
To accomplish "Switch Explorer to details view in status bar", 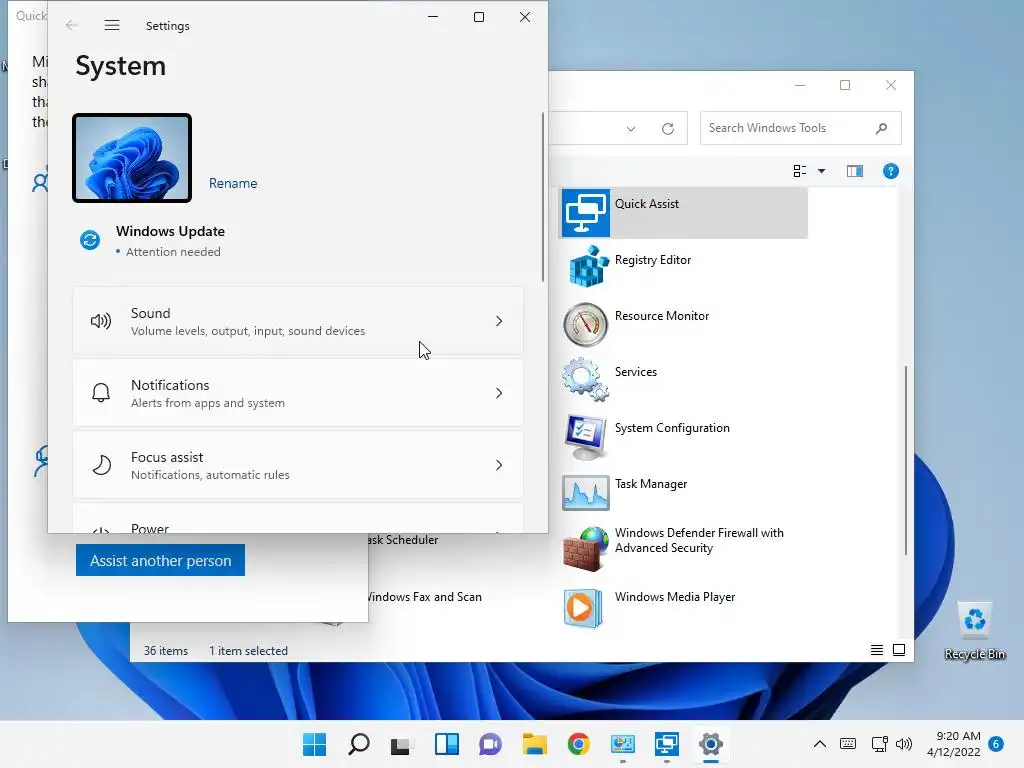I will pos(876,650).
